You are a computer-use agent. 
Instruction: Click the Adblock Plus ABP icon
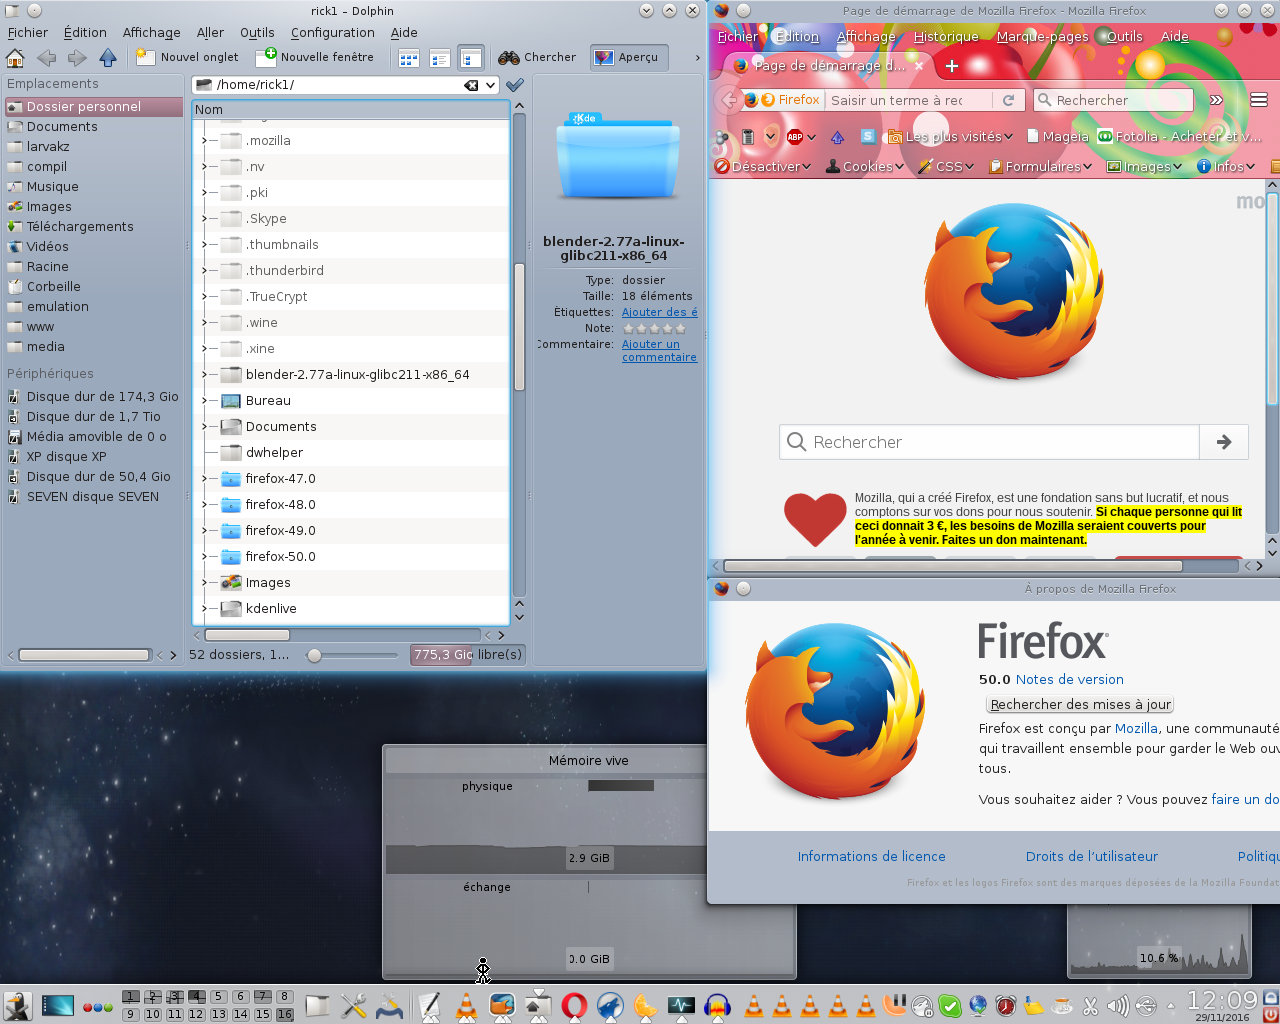point(795,137)
